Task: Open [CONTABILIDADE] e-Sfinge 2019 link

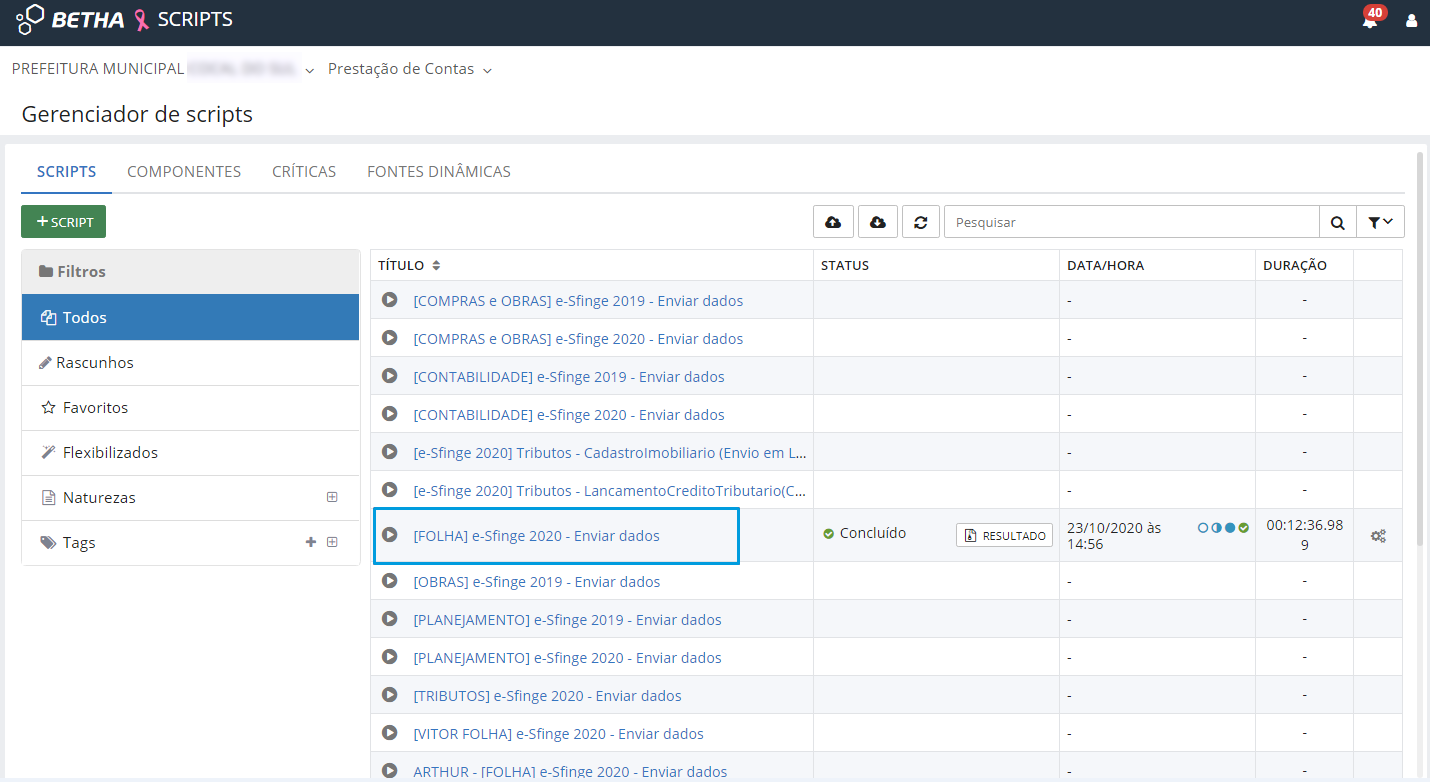Action: (569, 376)
